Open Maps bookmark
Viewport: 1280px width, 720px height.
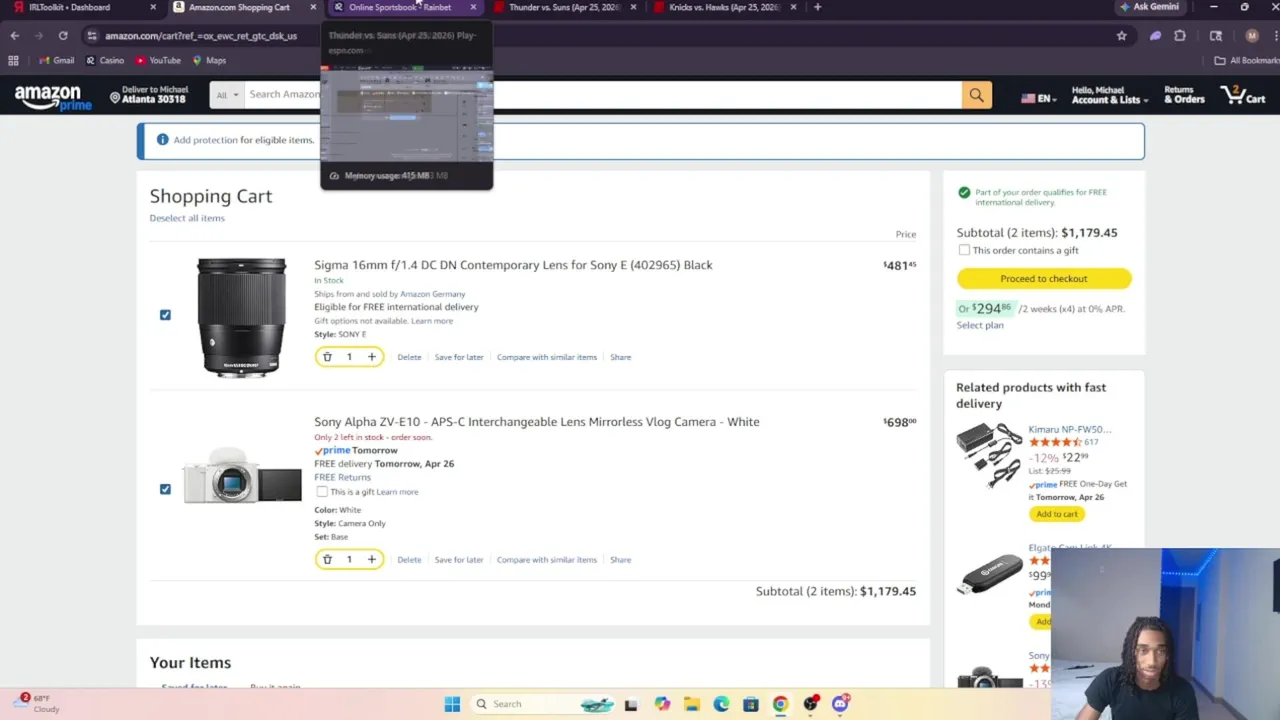click(x=209, y=61)
